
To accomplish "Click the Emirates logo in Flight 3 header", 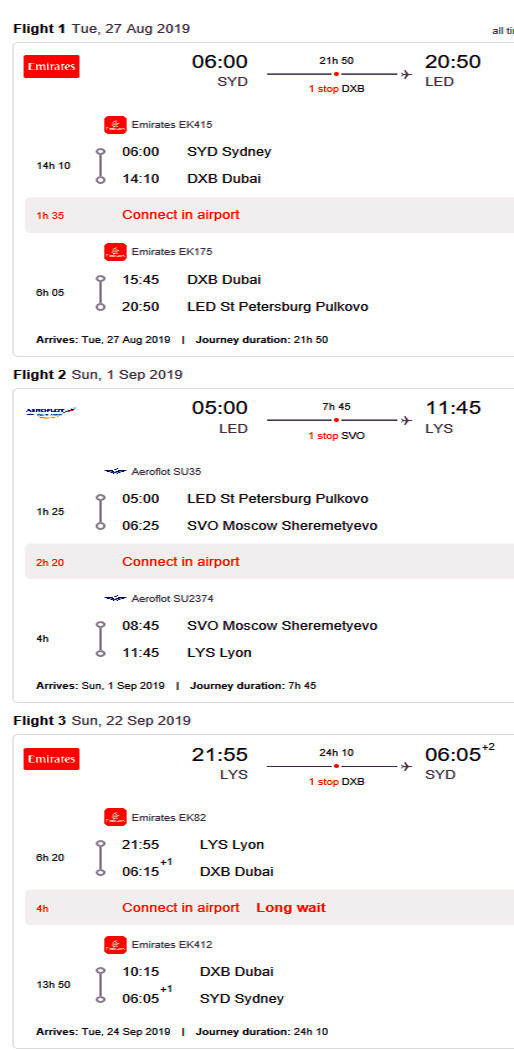I will (x=52, y=759).
